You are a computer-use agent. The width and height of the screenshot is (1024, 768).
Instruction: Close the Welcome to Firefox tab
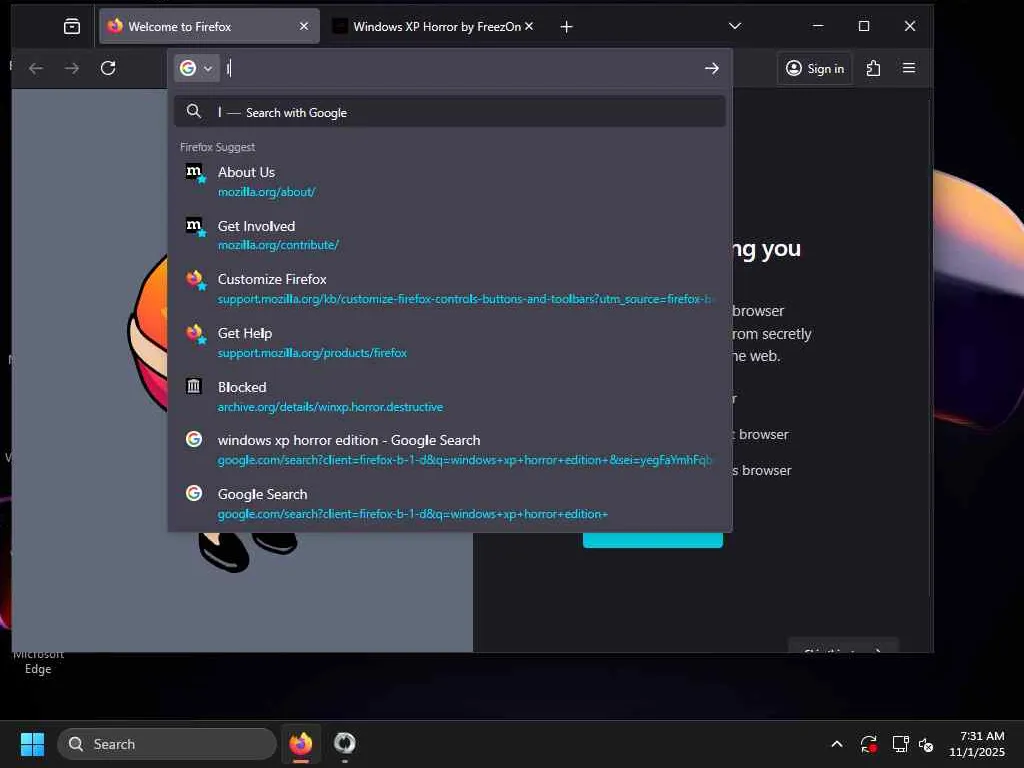(304, 26)
